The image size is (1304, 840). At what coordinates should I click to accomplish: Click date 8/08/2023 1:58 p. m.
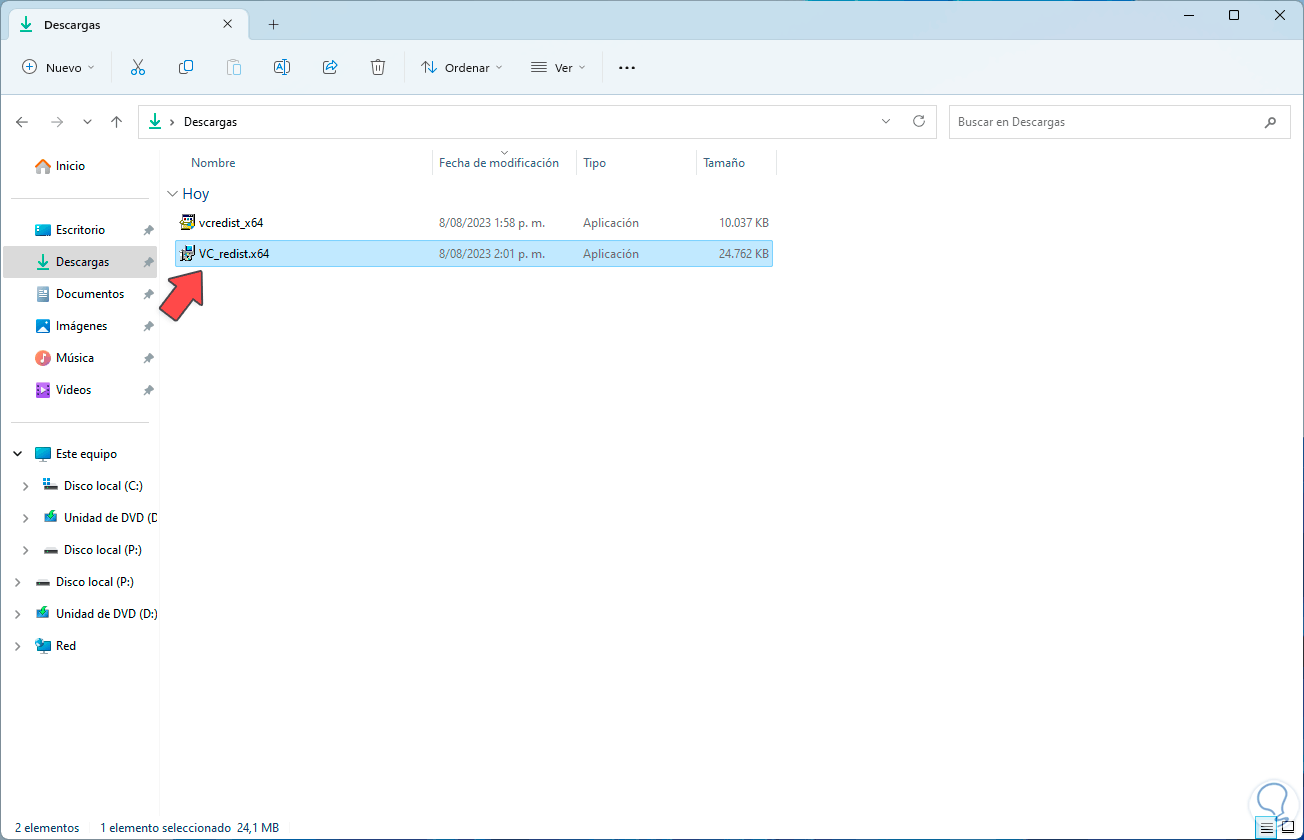pyautogui.click(x=491, y=223)
